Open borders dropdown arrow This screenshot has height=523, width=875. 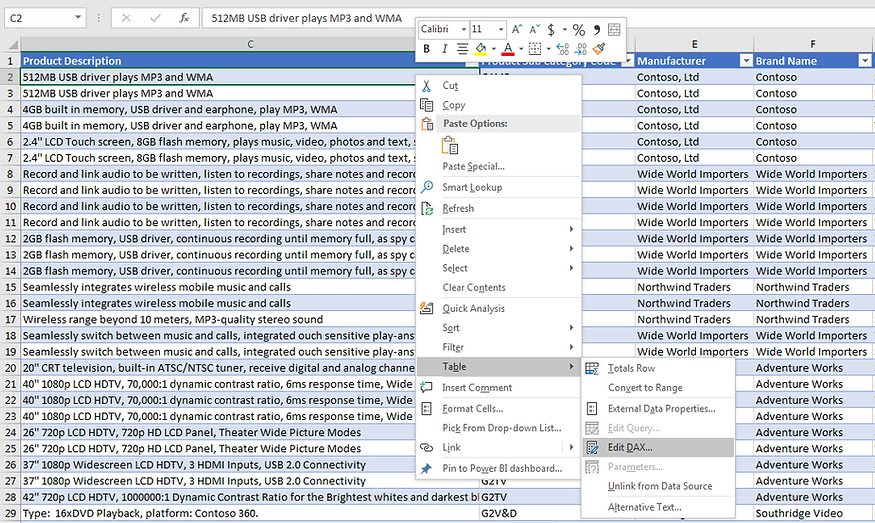[548, 49]
